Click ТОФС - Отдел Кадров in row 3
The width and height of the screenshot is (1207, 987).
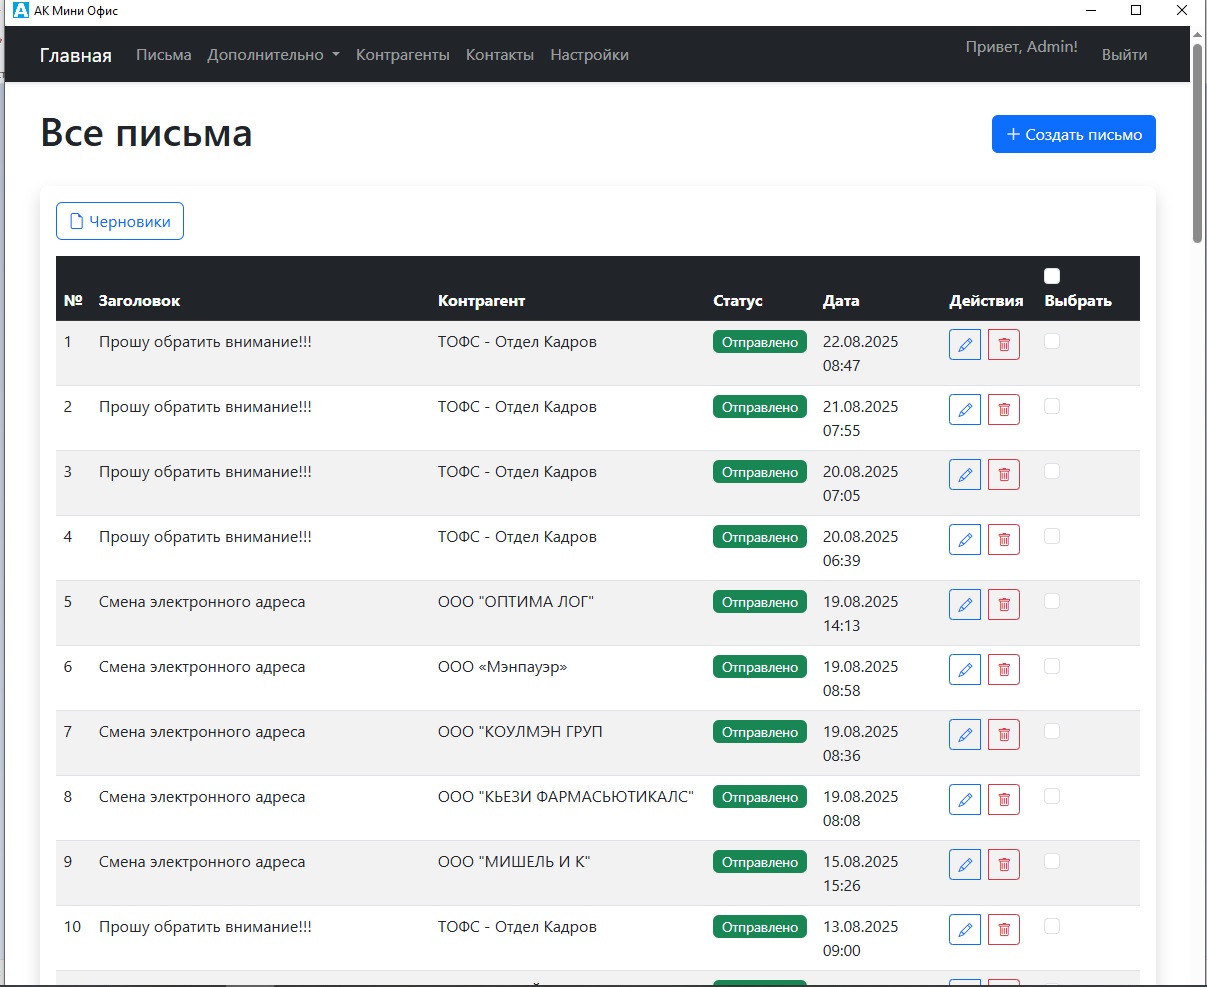(517, 472)
